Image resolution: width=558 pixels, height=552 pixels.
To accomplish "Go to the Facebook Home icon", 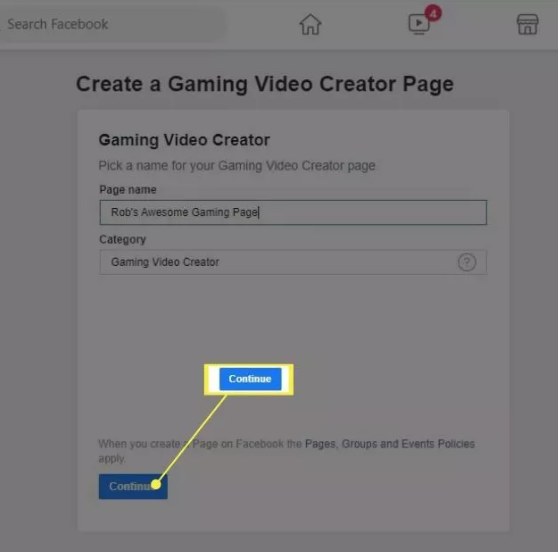I will [x=310, y=24].
